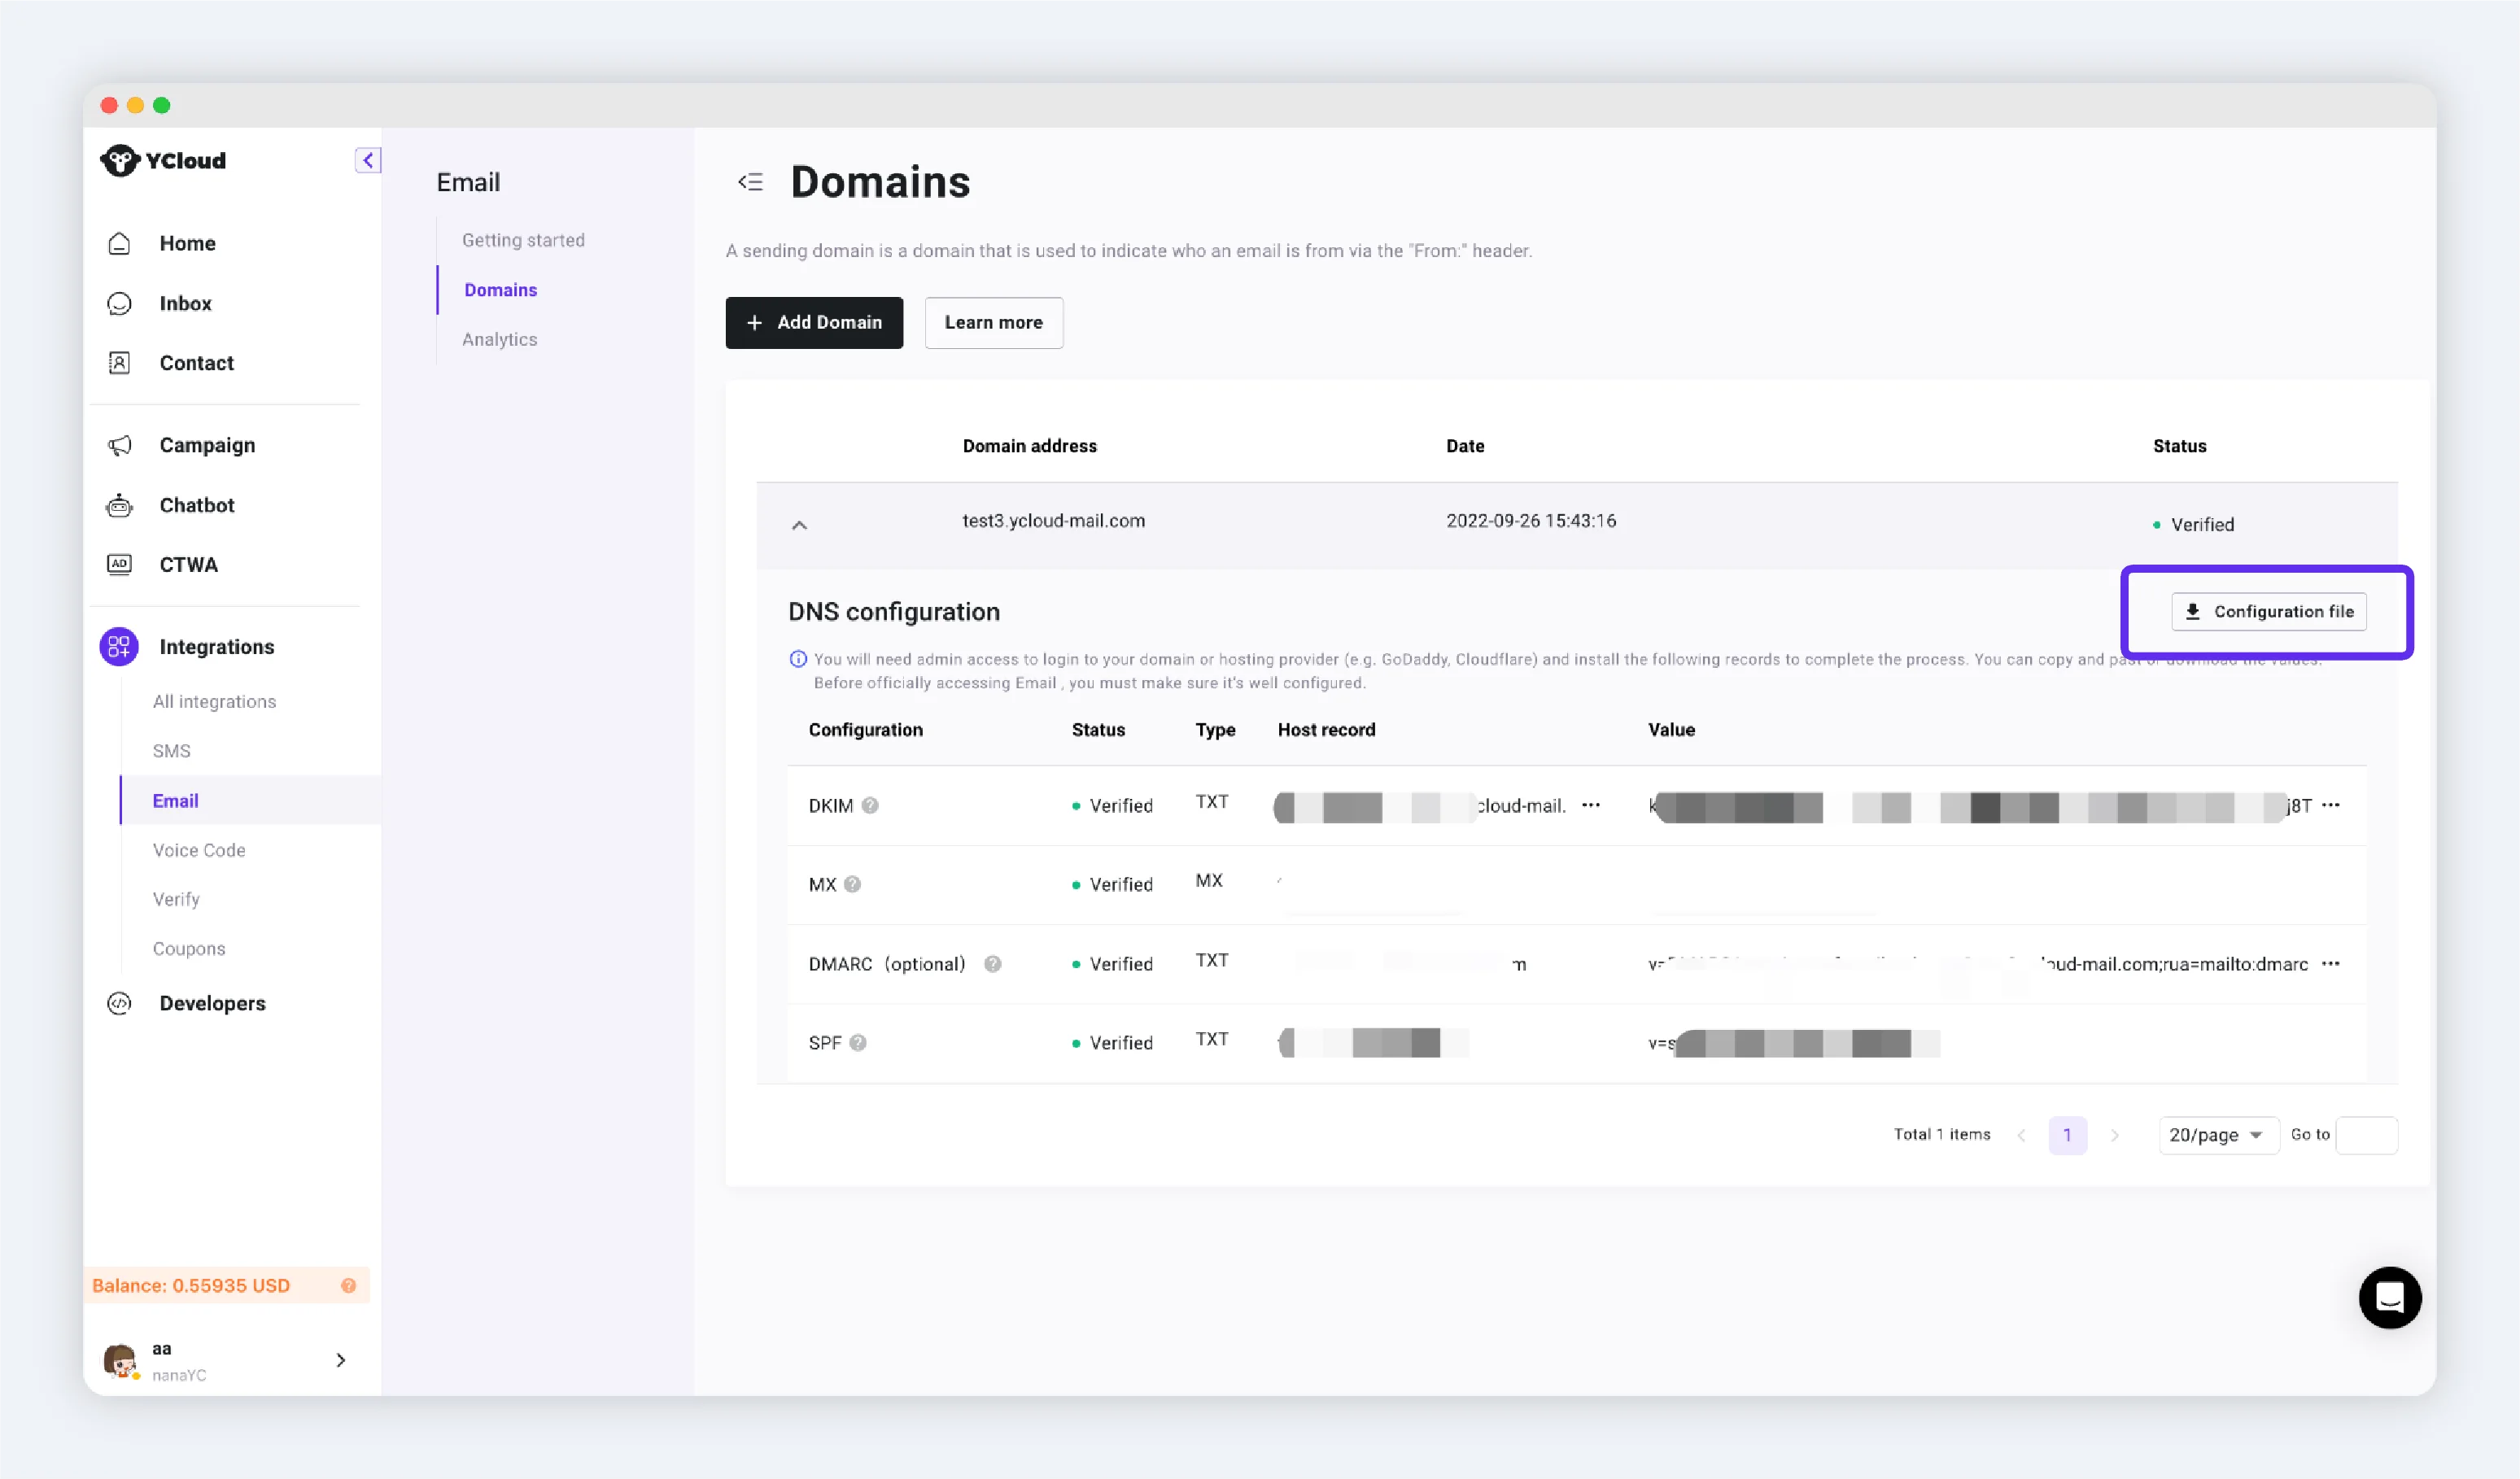Viewport: 2520px width, 1479px height.
Task: Toggle the Email submenu collapse icon
Action: pos(750,182)
